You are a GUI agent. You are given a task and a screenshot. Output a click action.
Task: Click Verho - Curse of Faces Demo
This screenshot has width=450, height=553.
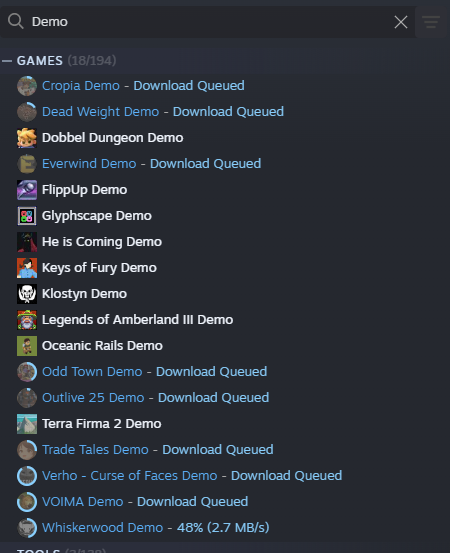click(x=129, y=475)
